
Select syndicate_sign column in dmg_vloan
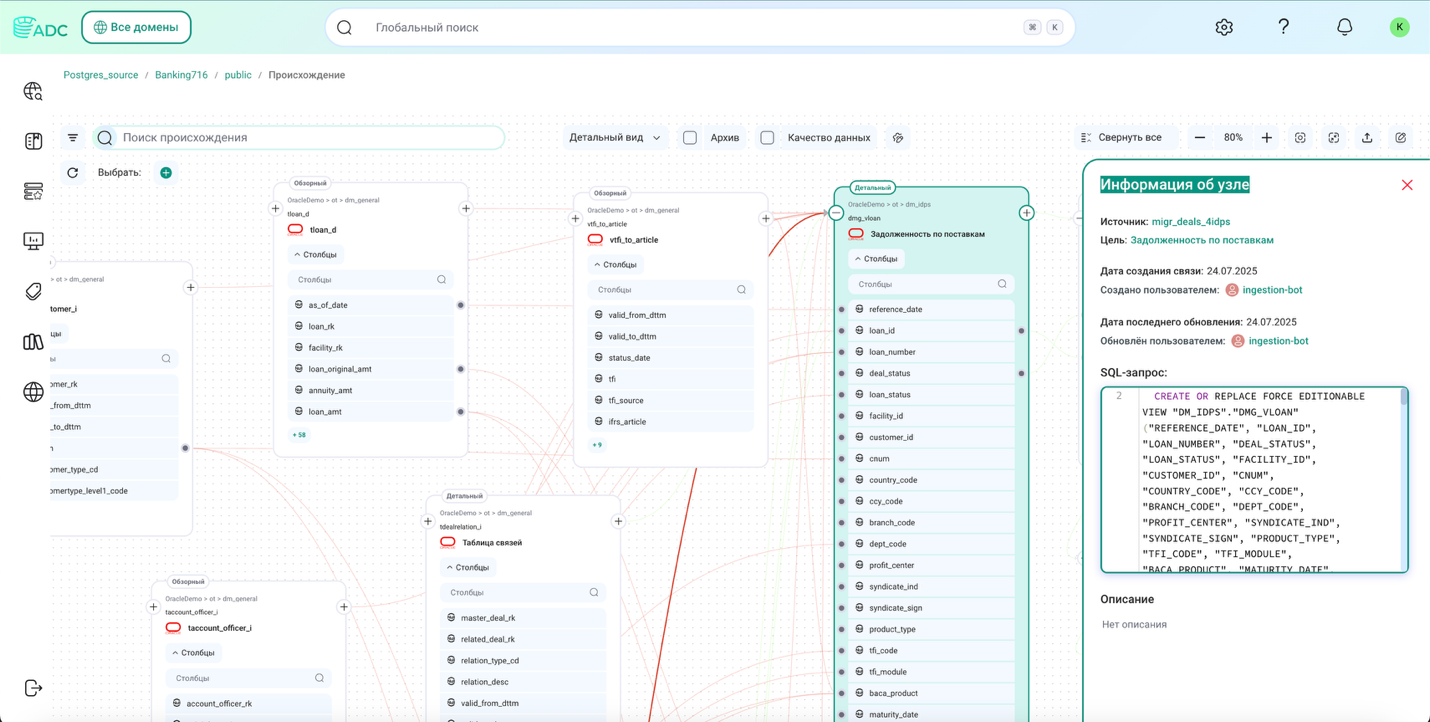(931, 608)
